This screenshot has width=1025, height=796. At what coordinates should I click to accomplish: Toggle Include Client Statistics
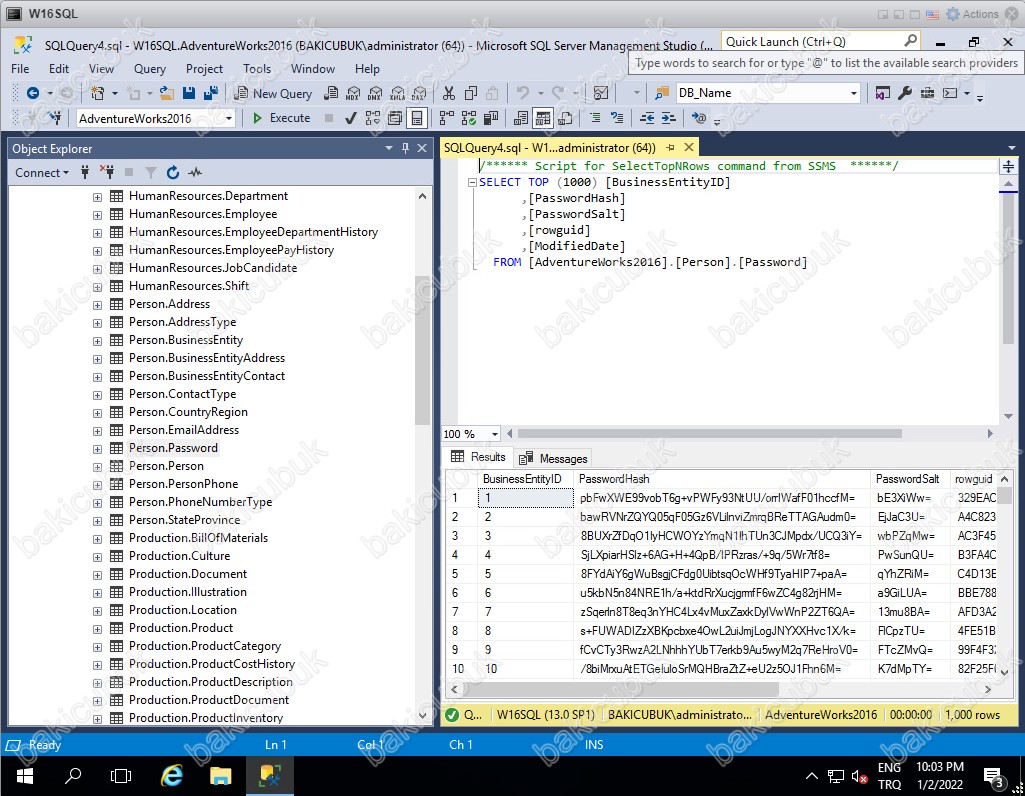click(491, 118)
